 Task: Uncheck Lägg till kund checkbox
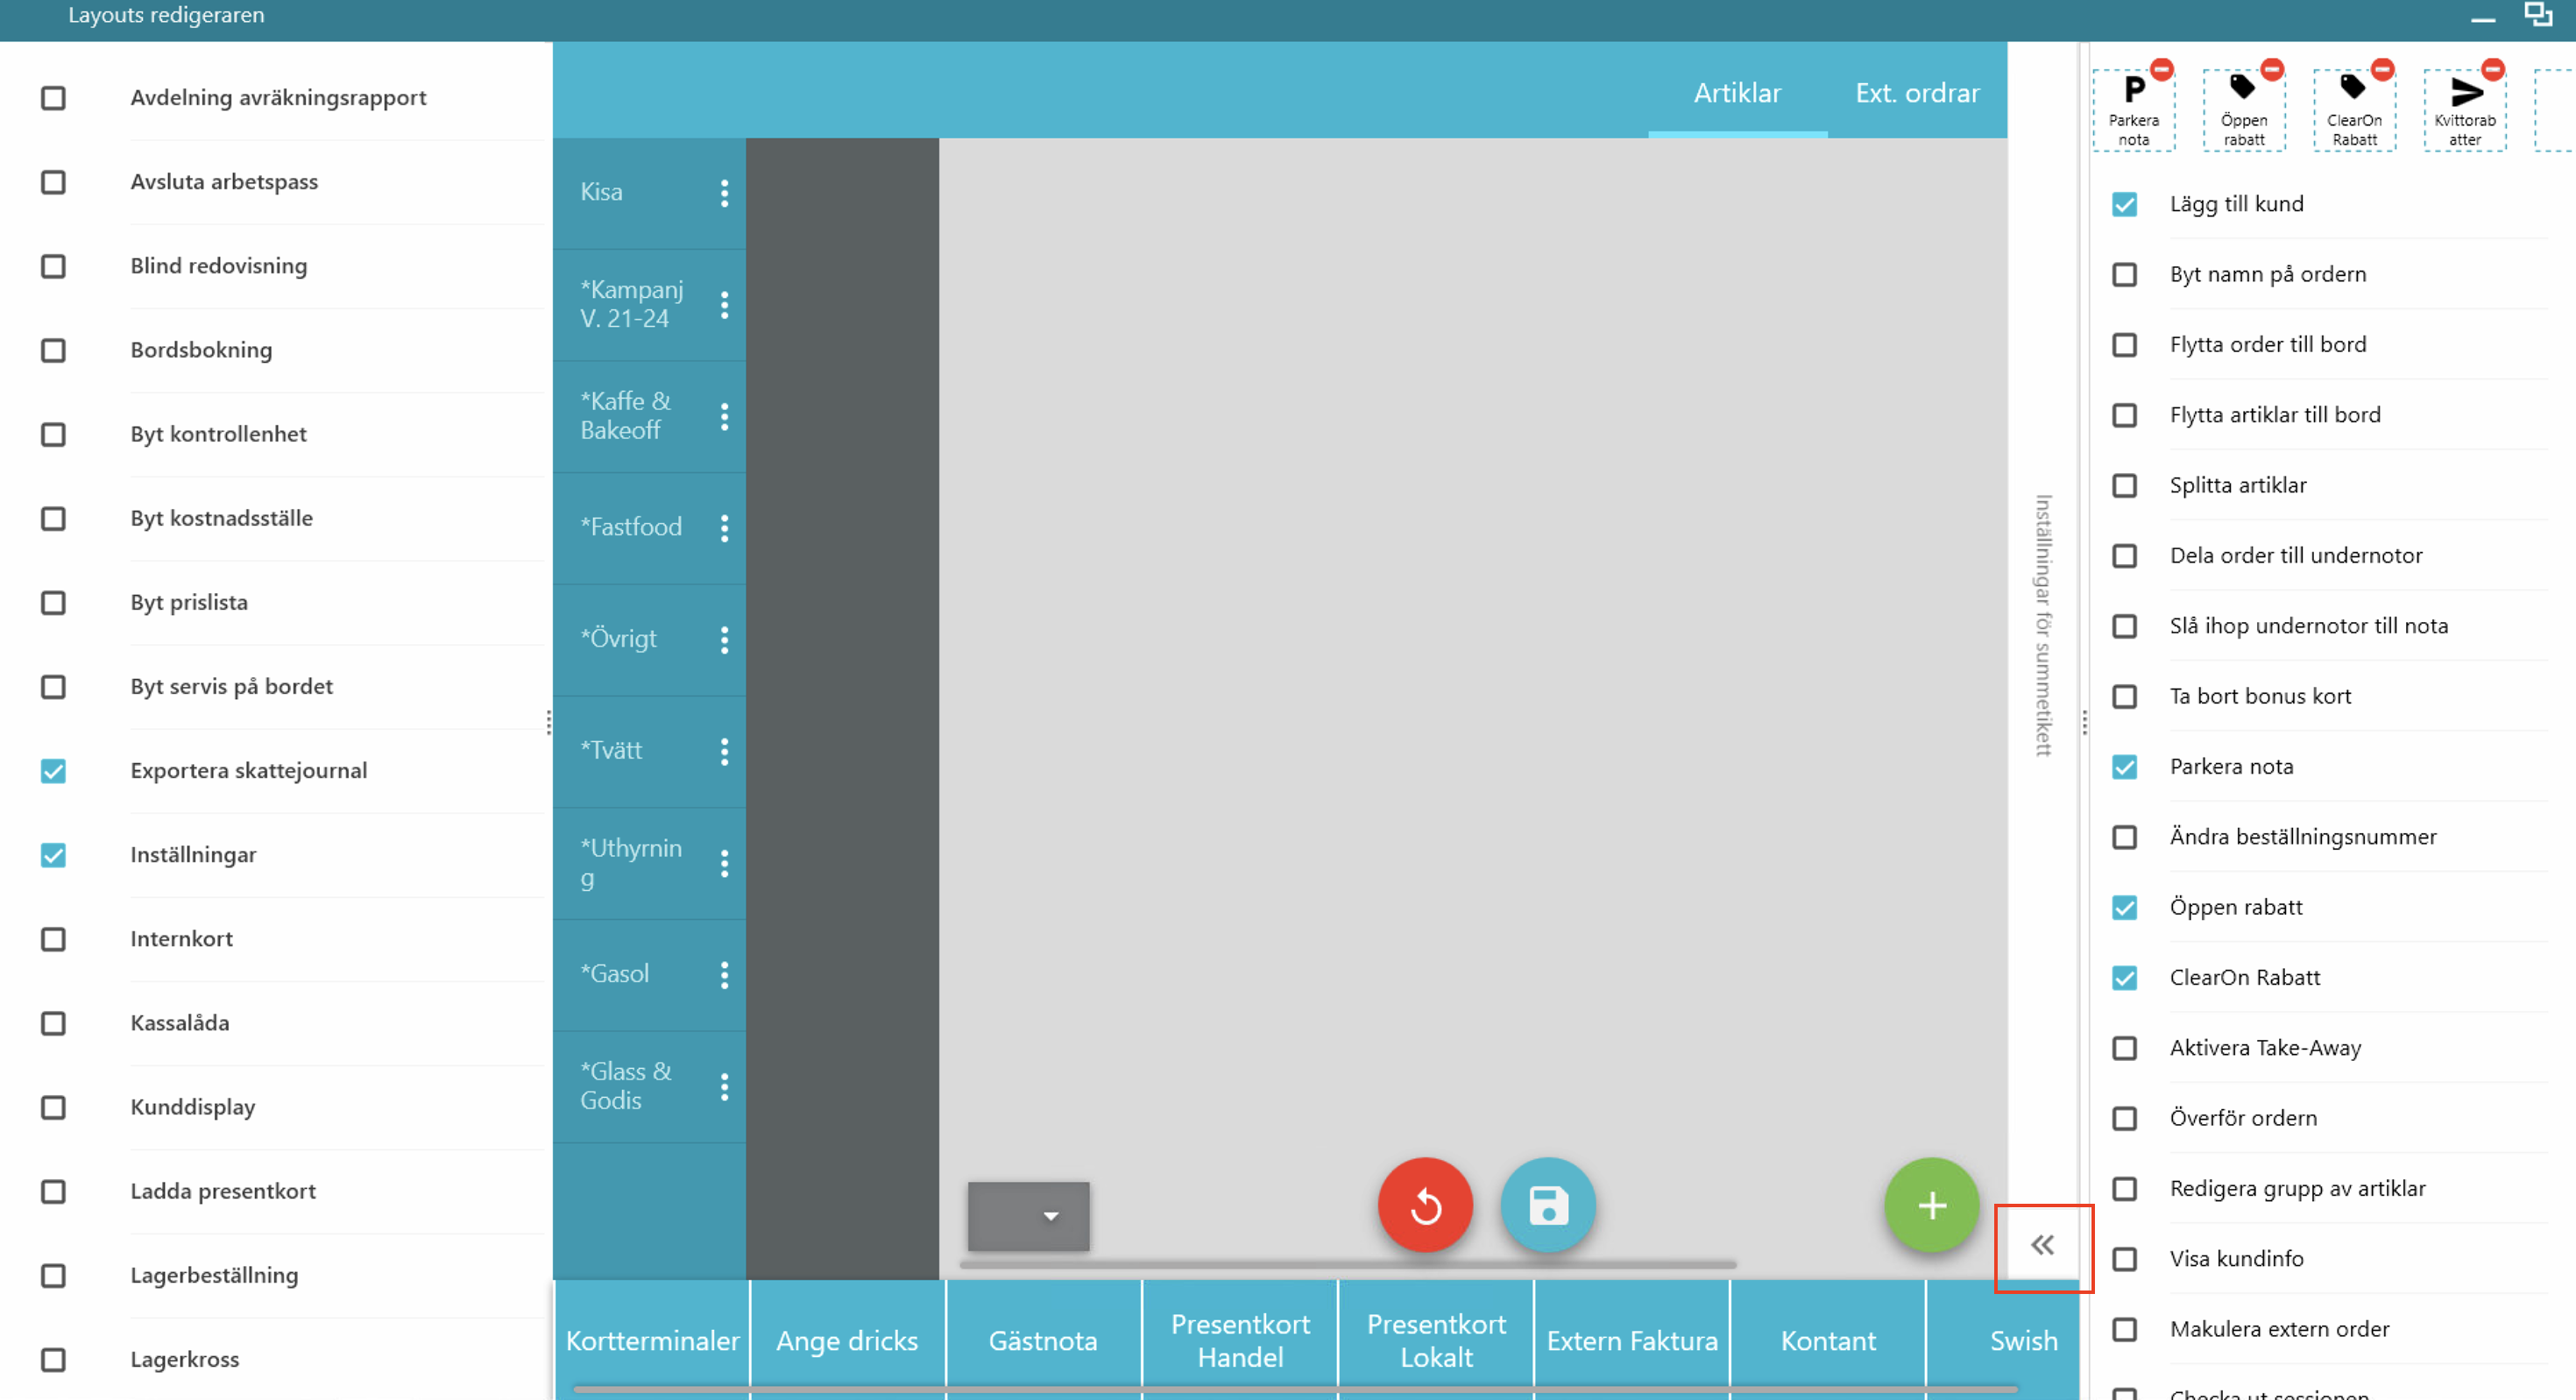click(2124, 204)
